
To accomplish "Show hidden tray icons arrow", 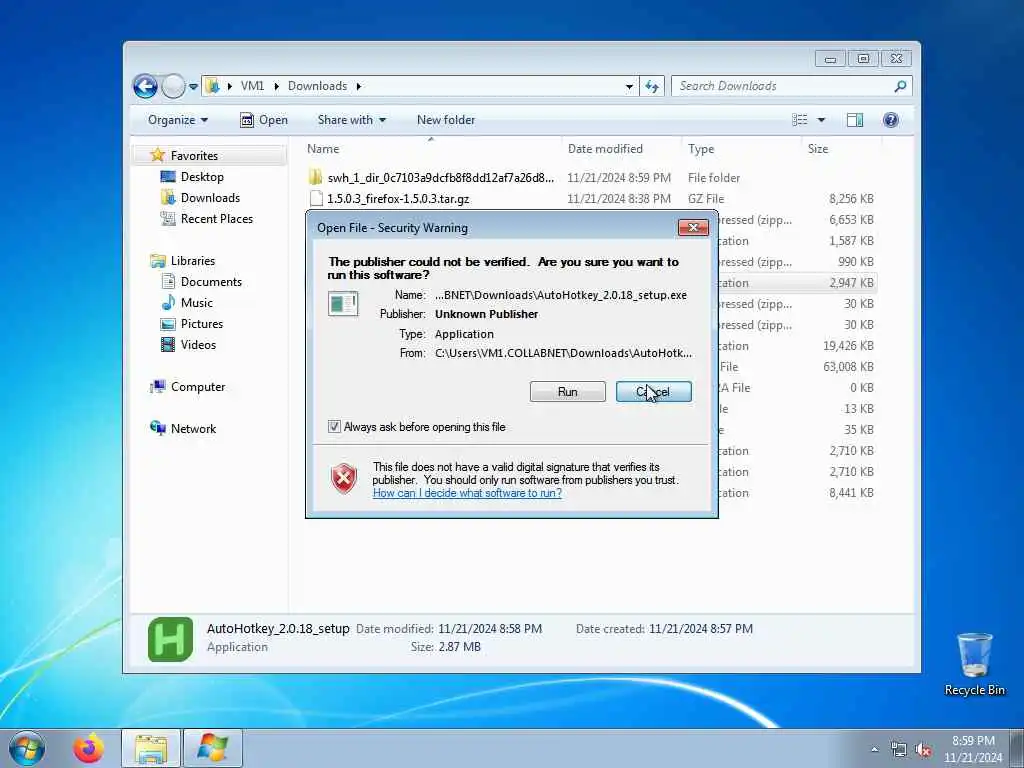I will (874, 750).
